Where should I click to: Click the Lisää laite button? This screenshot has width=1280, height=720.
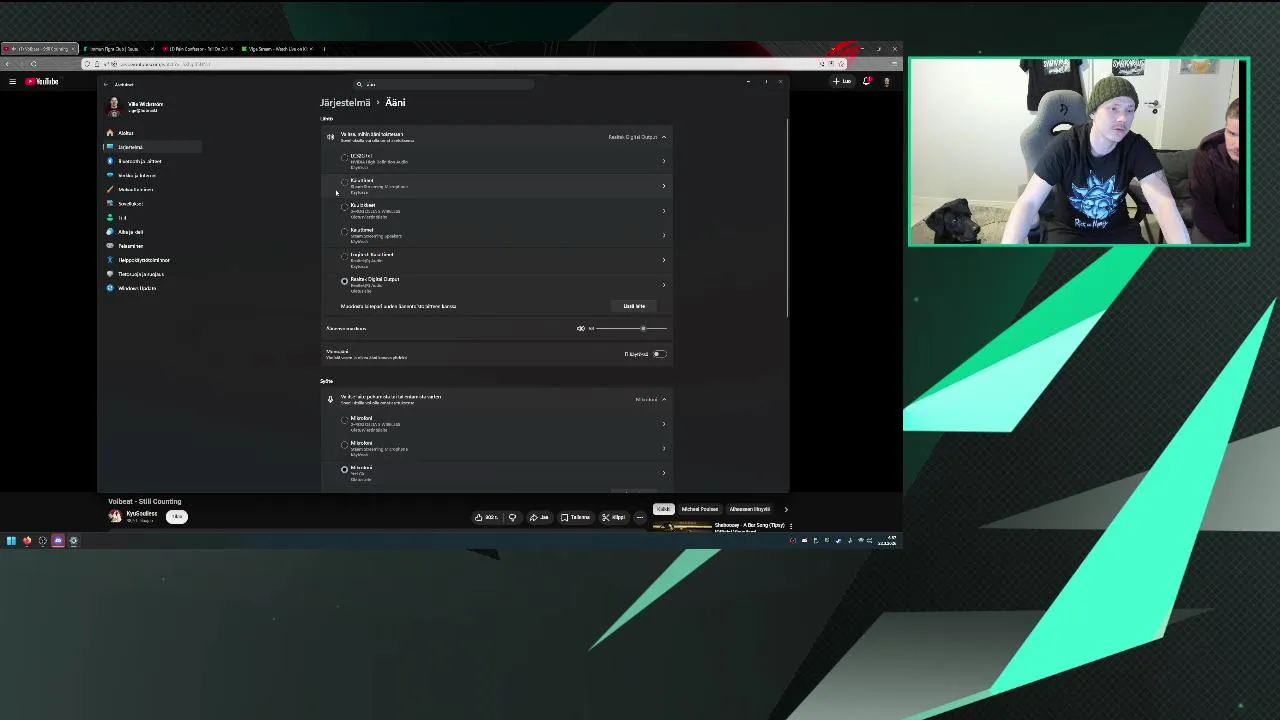(x=634, y=306)
